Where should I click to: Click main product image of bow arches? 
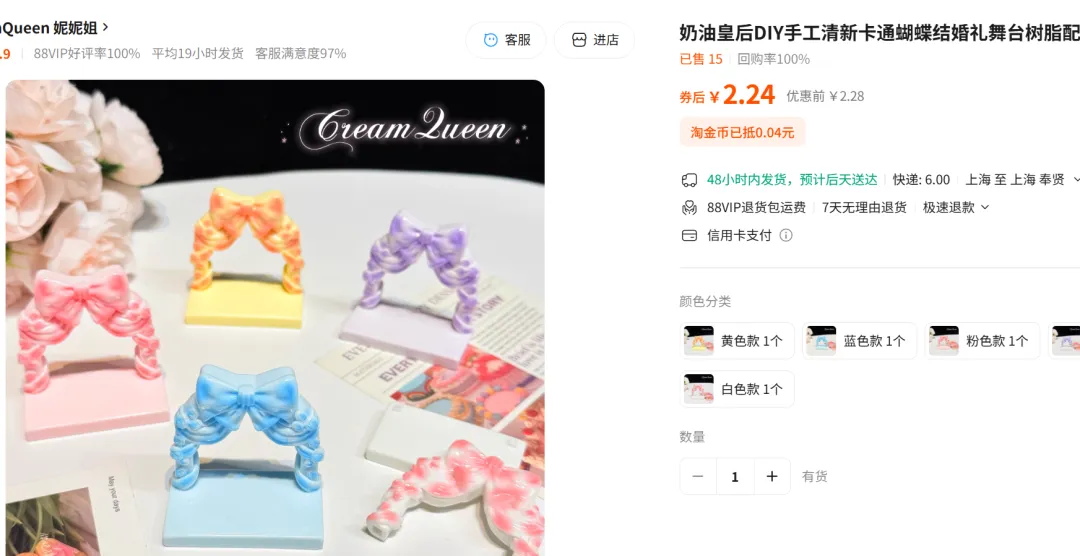[275, 318]
